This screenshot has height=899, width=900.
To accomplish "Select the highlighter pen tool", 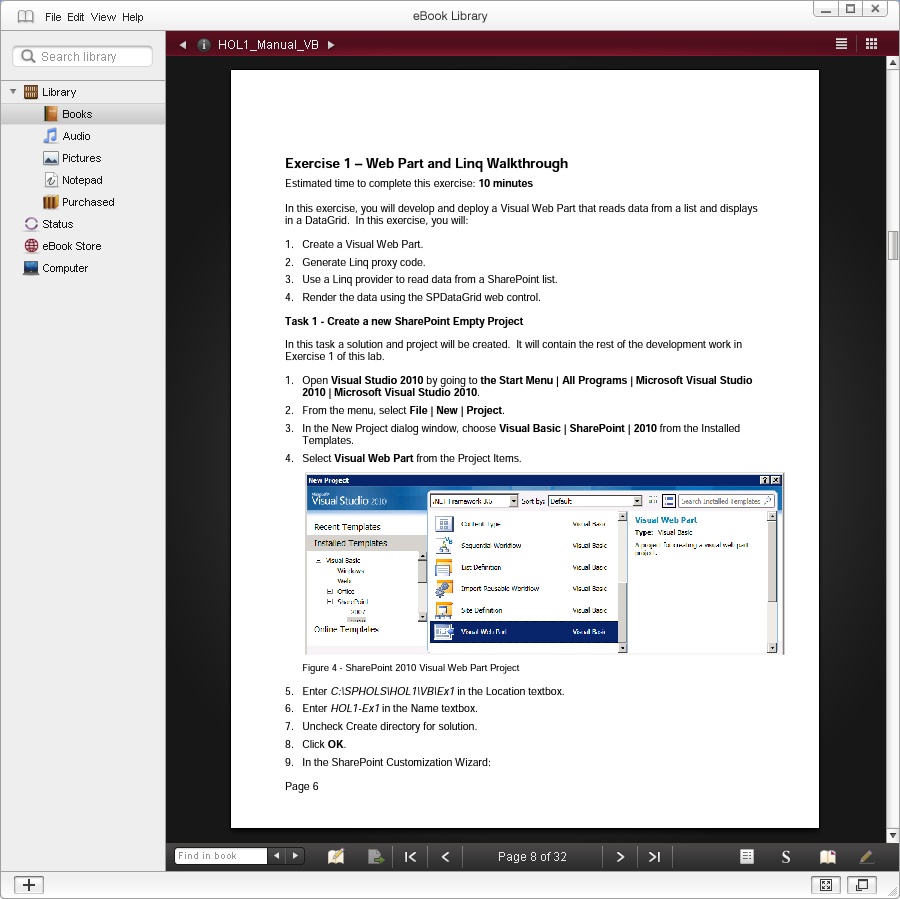I will point(866,857).
